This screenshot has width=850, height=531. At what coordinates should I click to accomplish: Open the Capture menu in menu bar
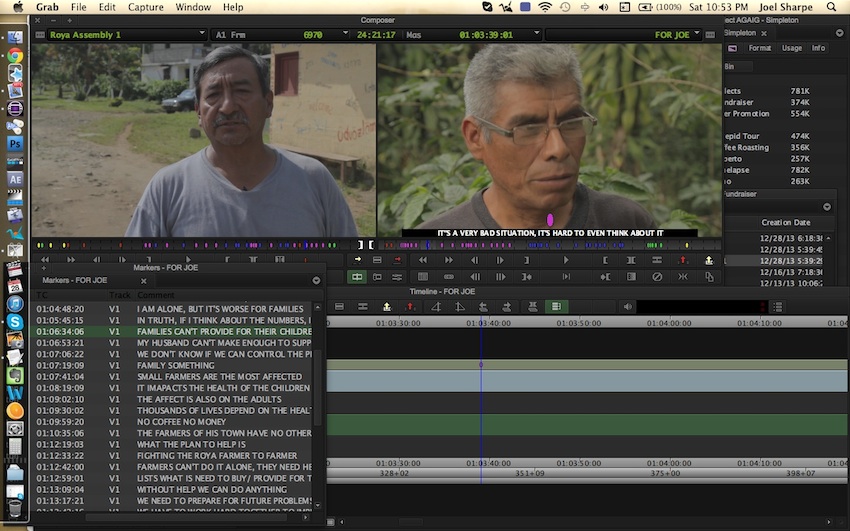click(146, 7)
